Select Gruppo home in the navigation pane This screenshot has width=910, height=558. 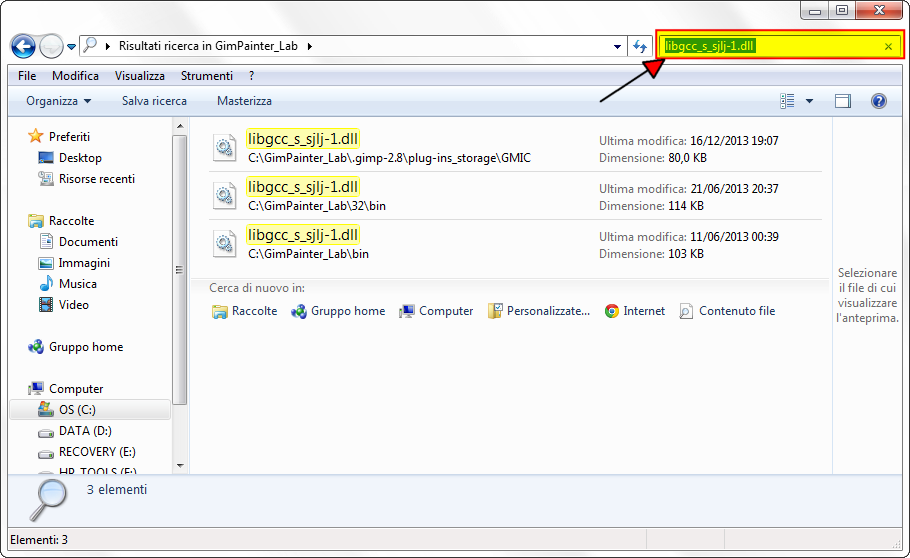point(86,347)
